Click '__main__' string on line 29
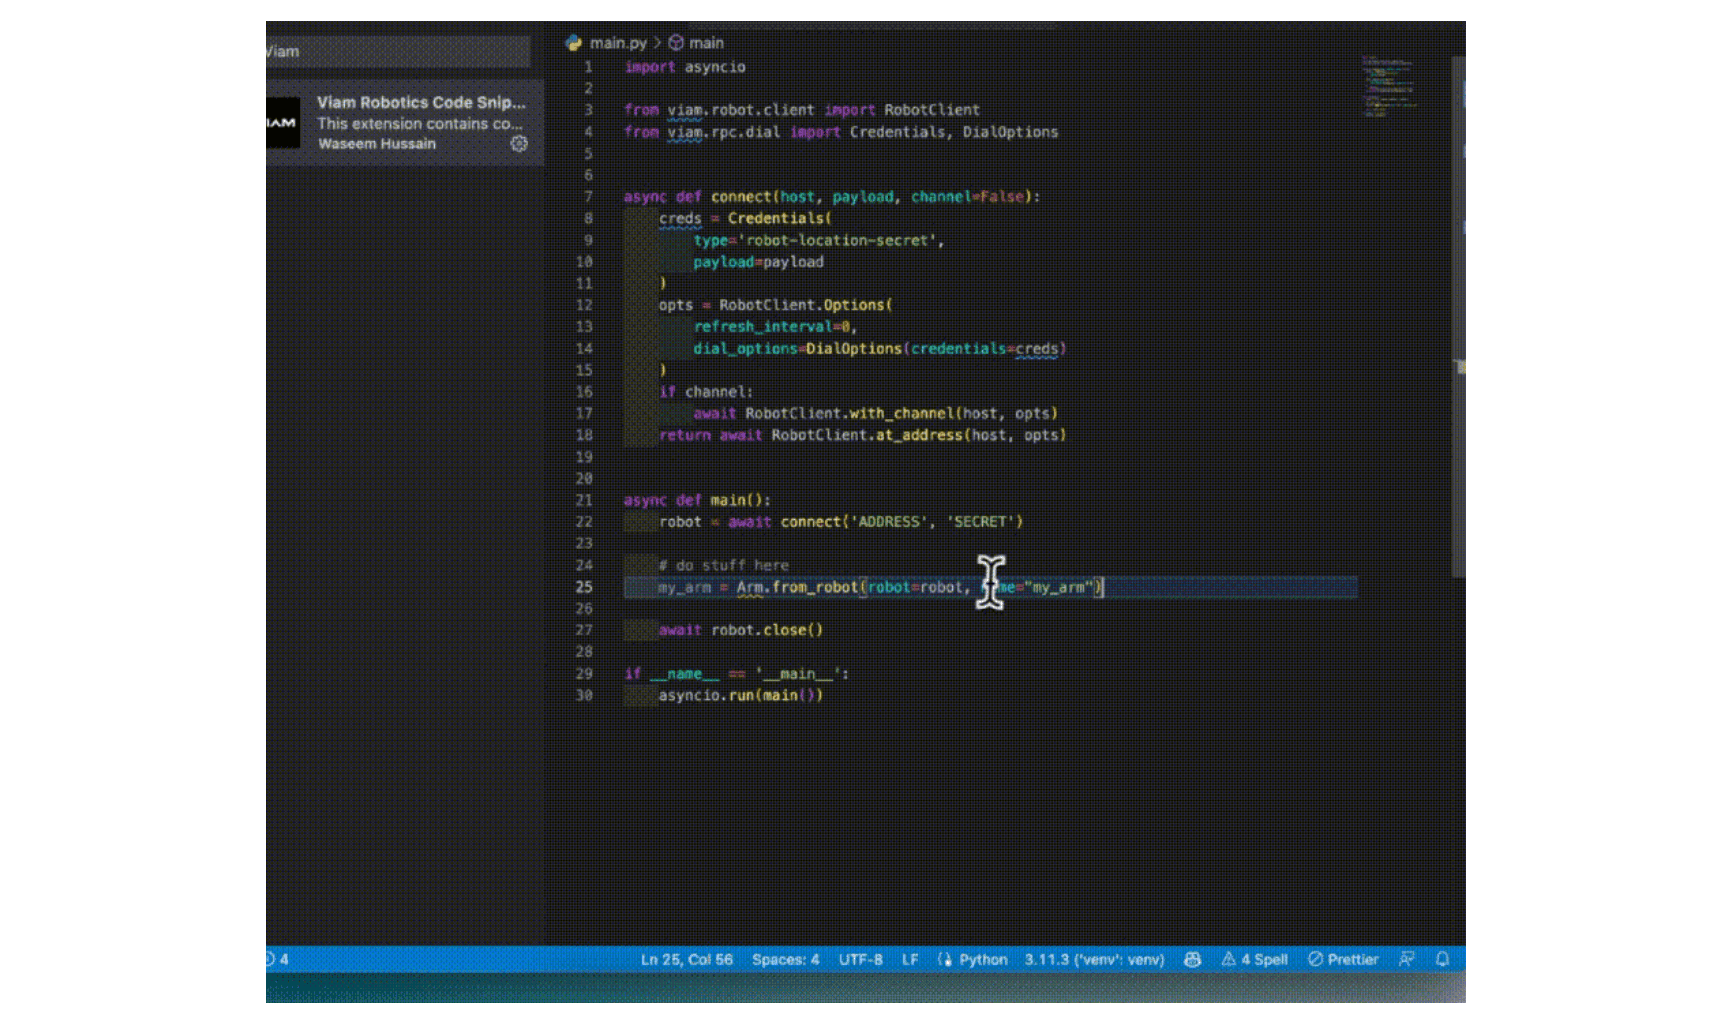 click(798, 675)
